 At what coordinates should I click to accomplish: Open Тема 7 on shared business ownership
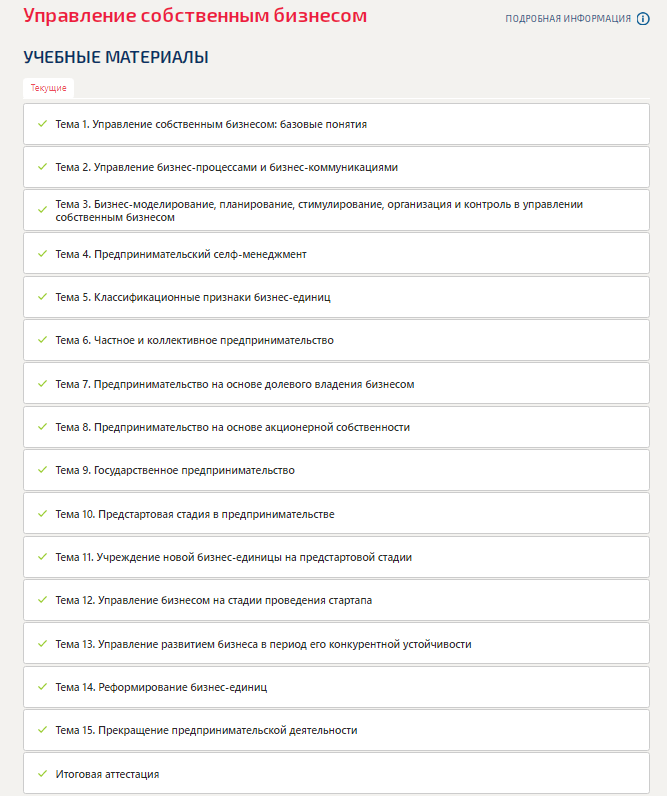click(x=337, y=384)
